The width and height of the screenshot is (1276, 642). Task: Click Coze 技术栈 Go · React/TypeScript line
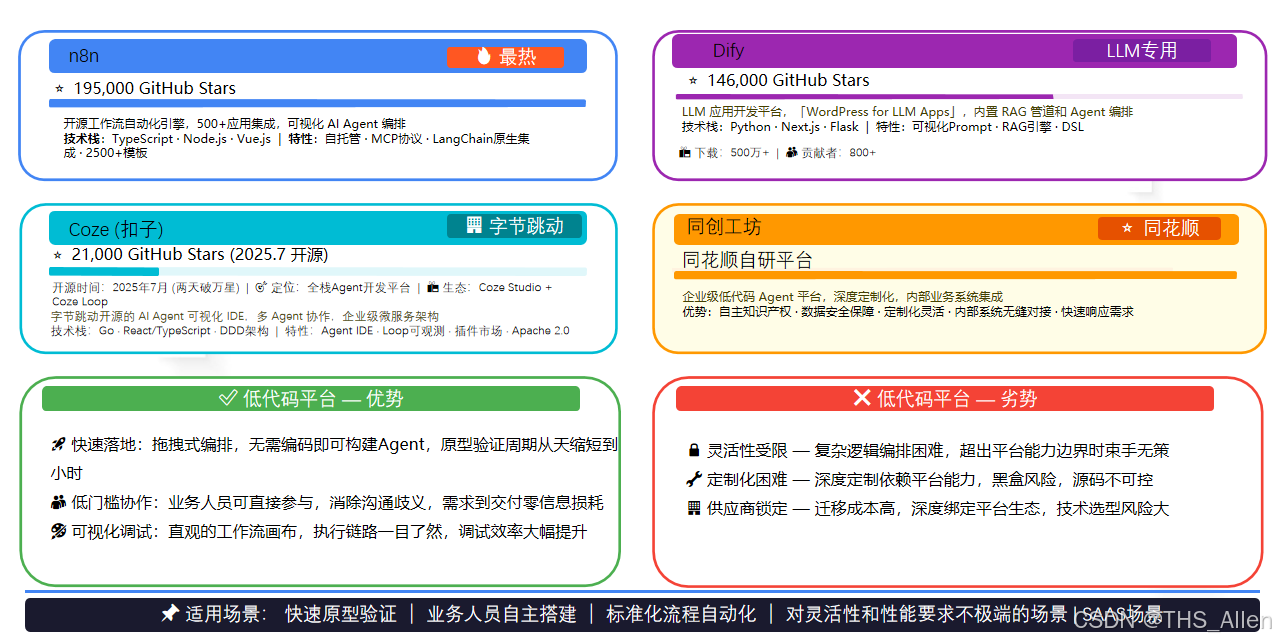(x=310, y=331)
